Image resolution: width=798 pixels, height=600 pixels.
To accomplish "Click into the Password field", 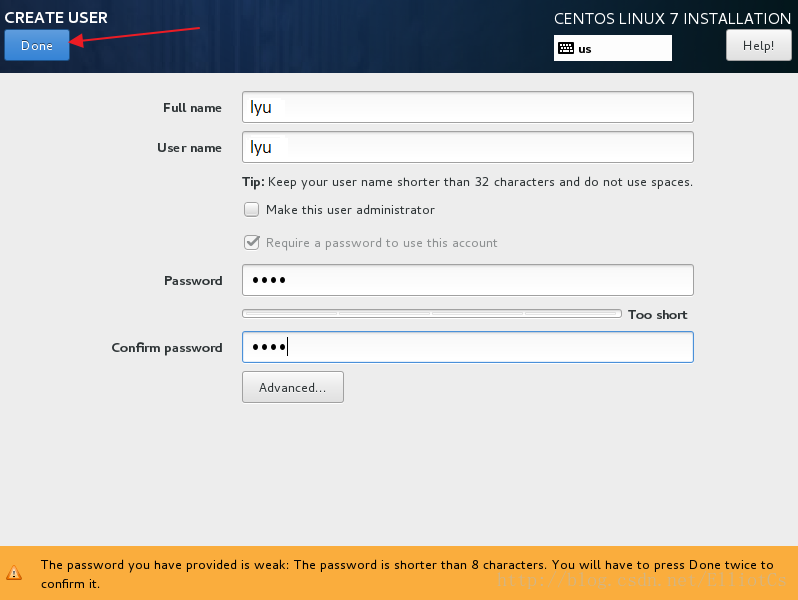I will pos(468,280).
